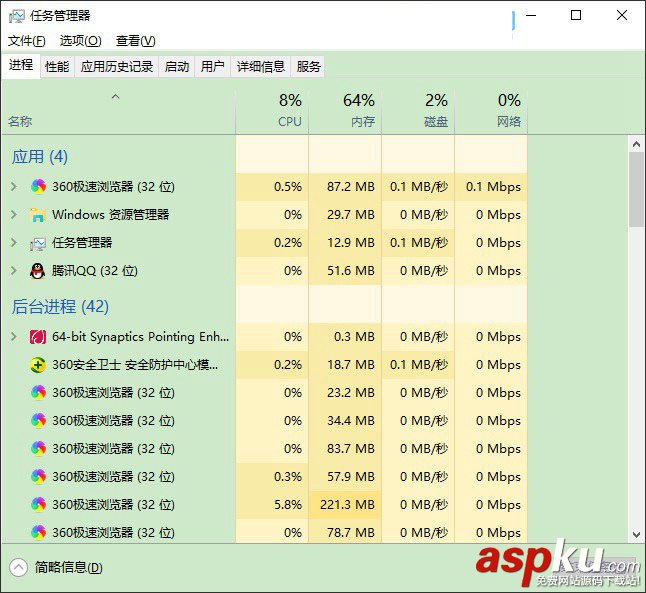Expand the 任务管理器 app row
Image resolution: width=646 pixels, height=593 pixels.
click(14, 243)
